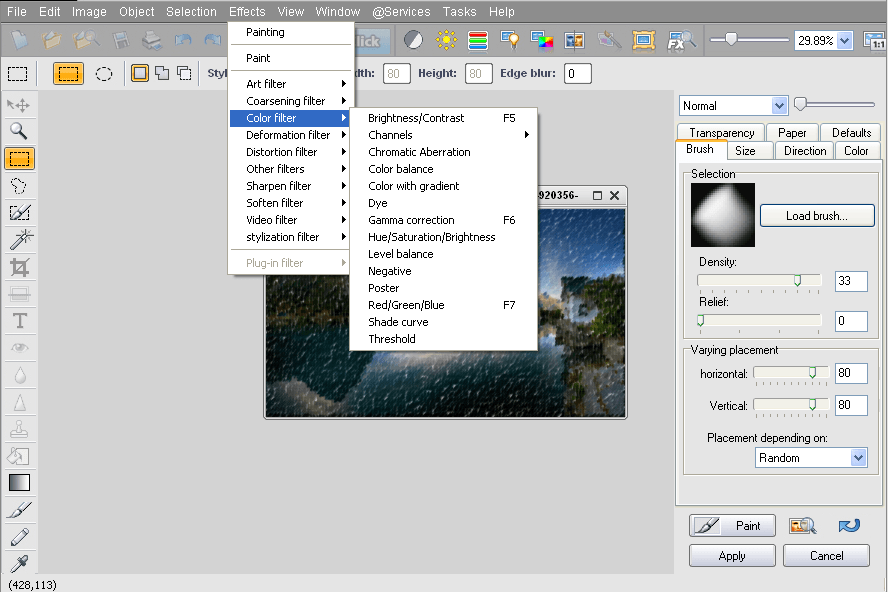Select the Crop tool
Image resolution: width=888 pixels, height=592 pixels.
[18, 266]
